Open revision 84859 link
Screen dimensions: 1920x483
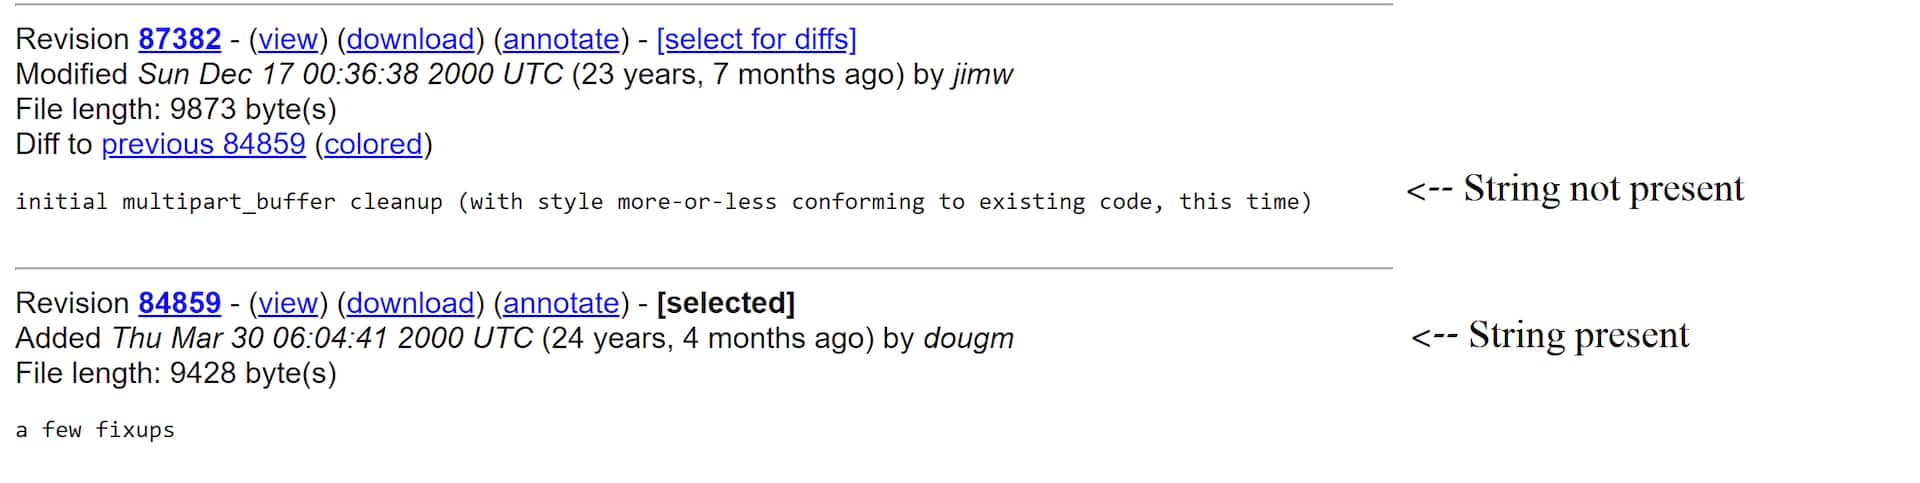[x=179, y=303]
